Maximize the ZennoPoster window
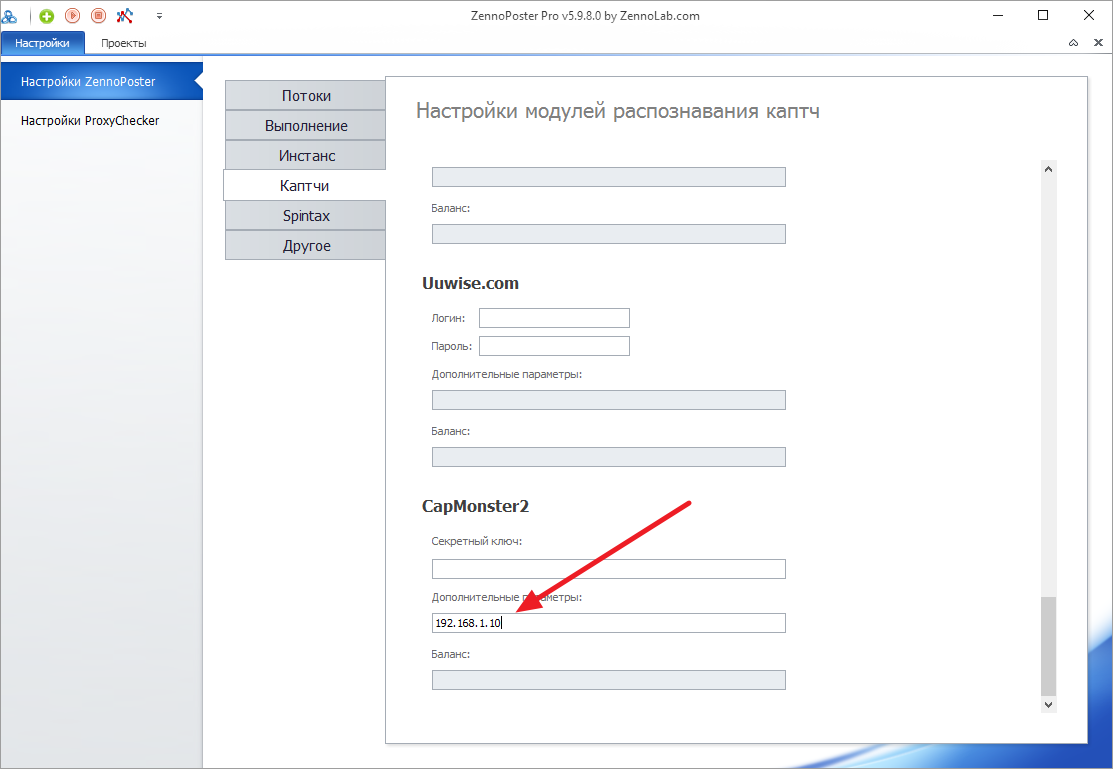The width and height of the screenshot is (1113, 769). click(1043, 15)
